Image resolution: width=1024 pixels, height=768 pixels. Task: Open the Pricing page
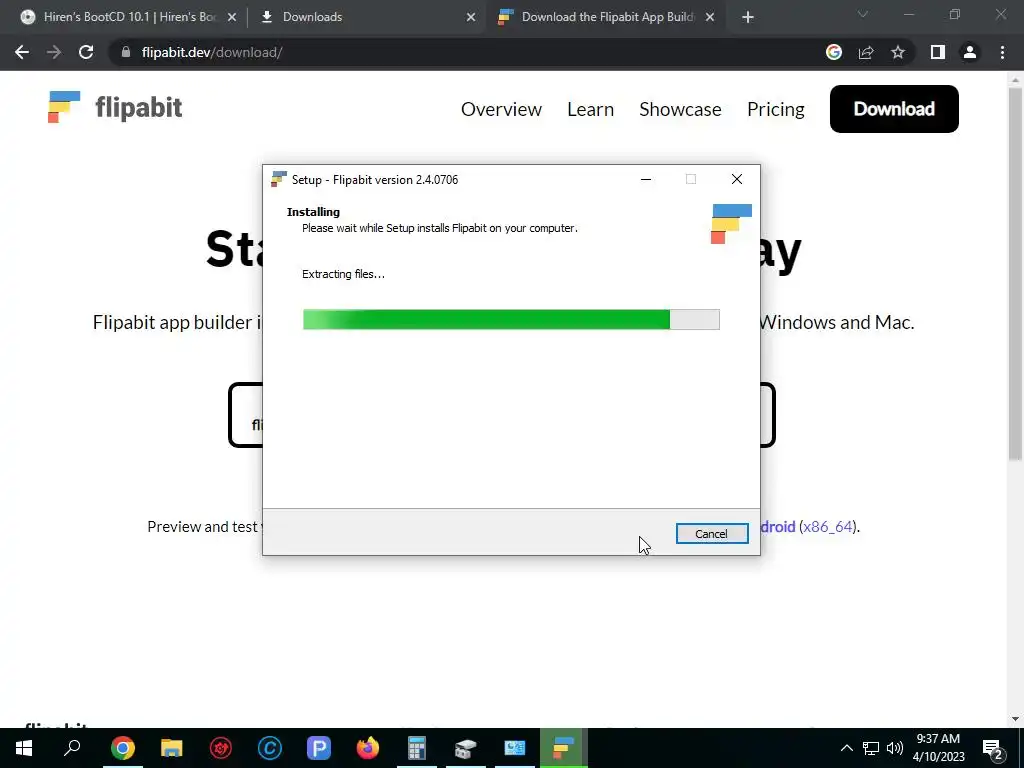point(775,109)
